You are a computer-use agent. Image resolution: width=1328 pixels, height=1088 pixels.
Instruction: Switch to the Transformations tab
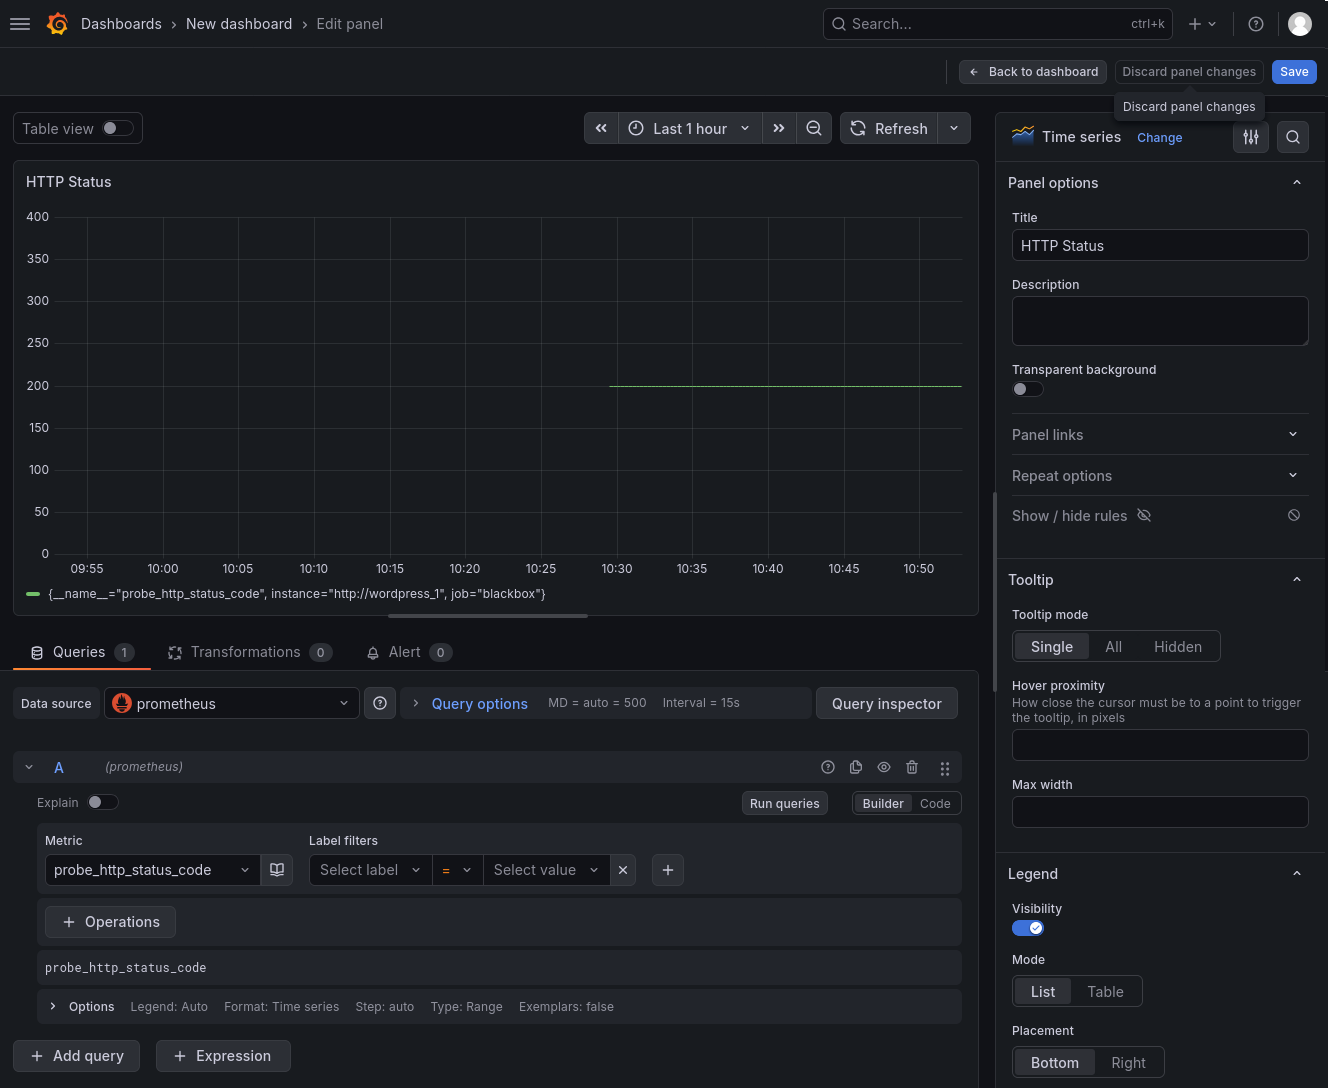click(x=250, y=652)
